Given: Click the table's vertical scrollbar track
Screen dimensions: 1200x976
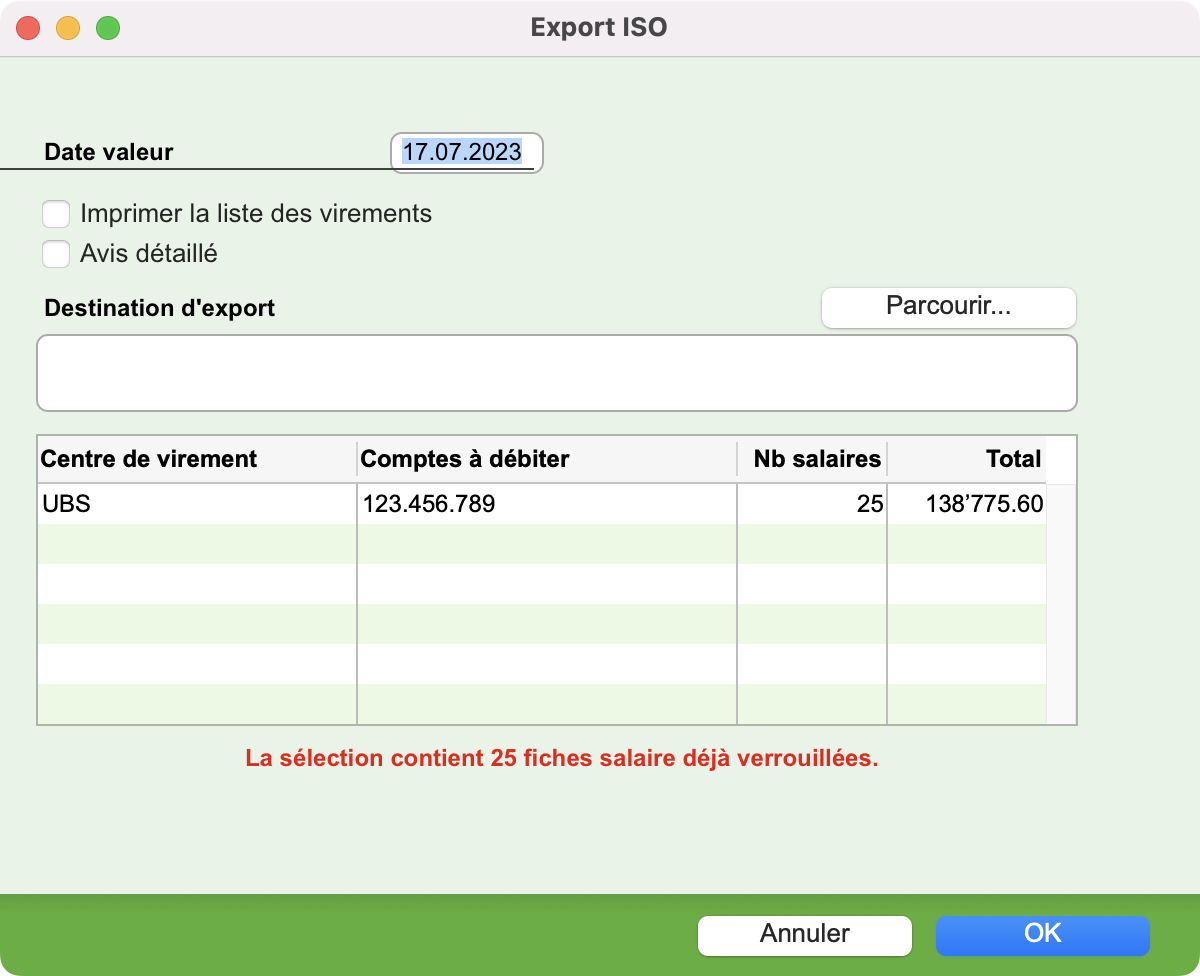Looking at the screenshot, I should 1061,603.
